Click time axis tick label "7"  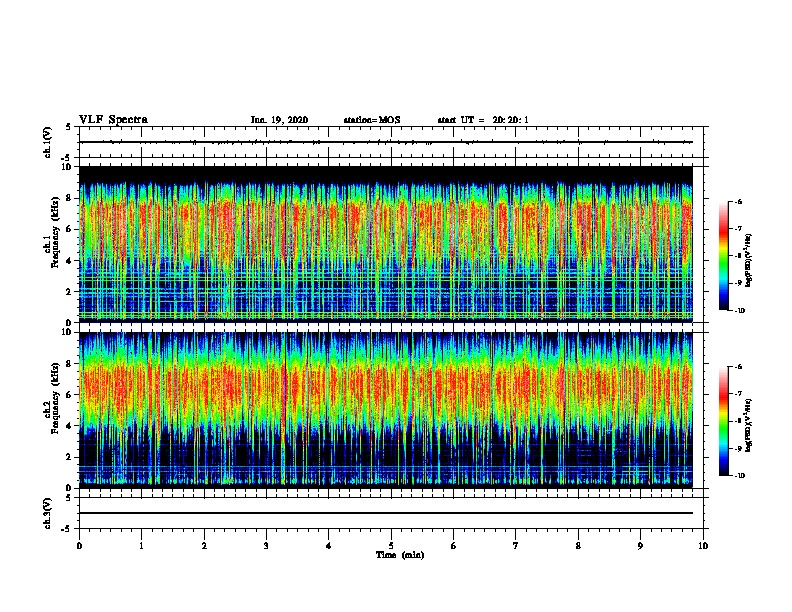point(516,546)
